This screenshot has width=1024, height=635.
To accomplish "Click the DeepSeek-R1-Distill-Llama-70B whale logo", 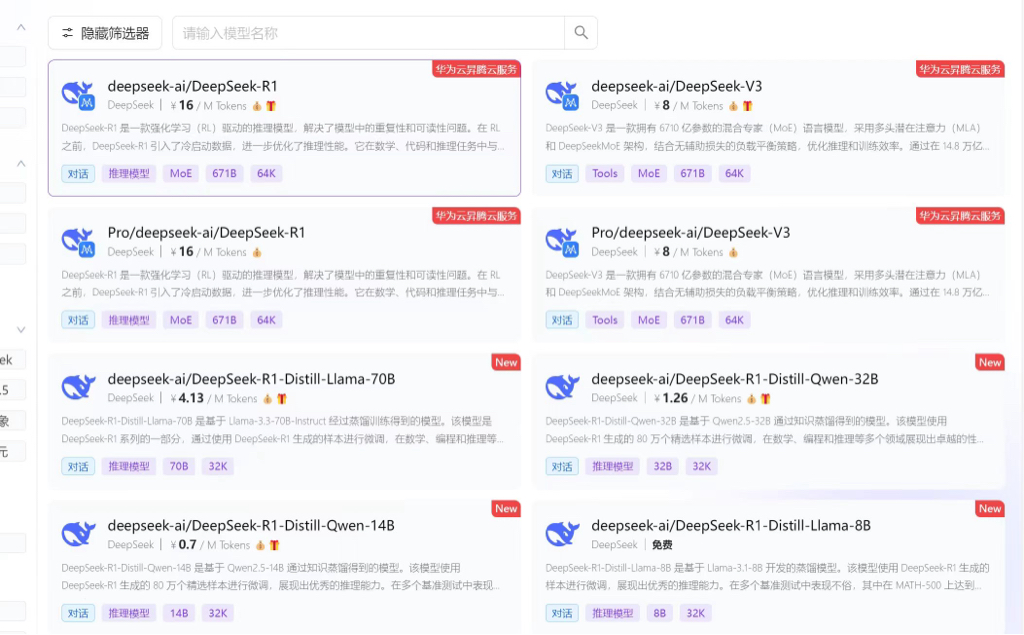I will pyautogui.click(x=78, y=387).
